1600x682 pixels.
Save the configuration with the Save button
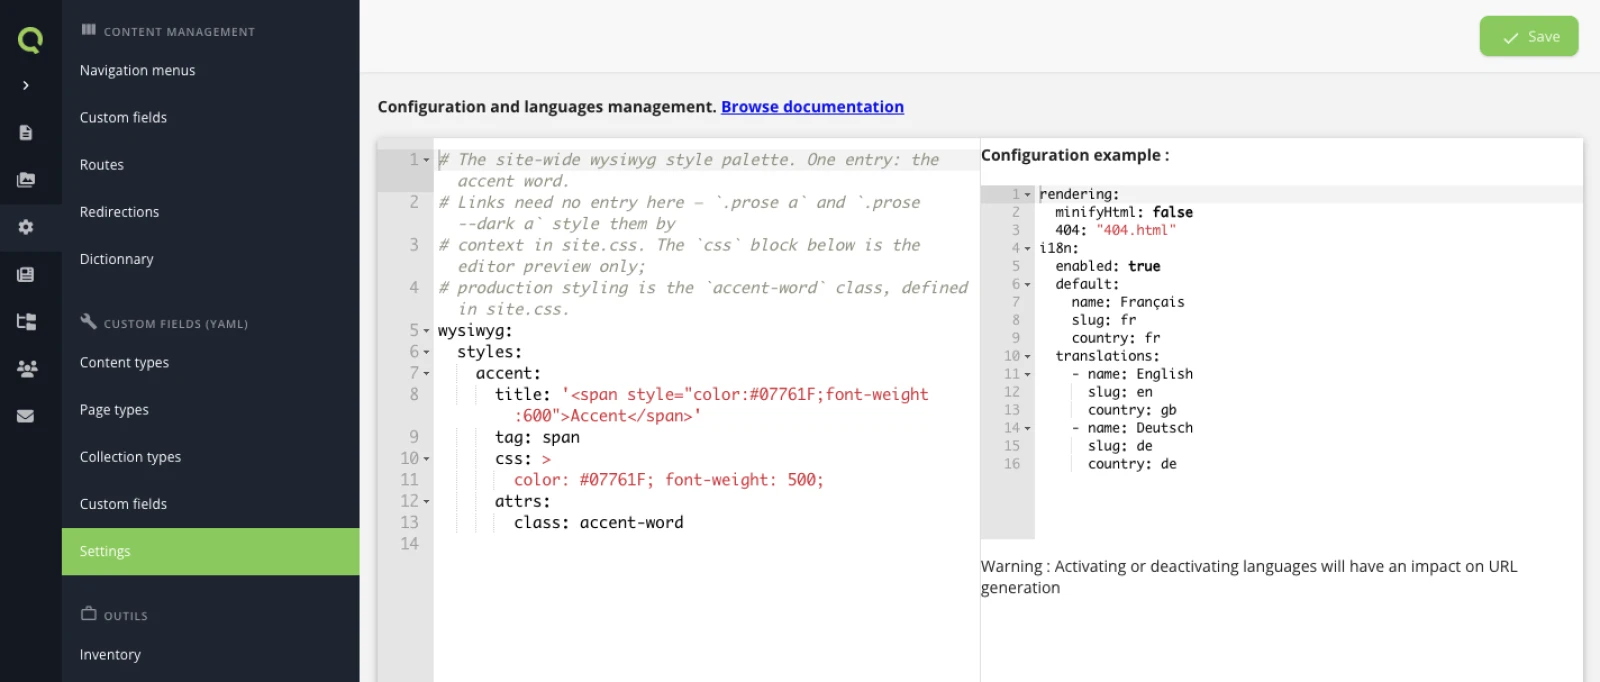1529,36
